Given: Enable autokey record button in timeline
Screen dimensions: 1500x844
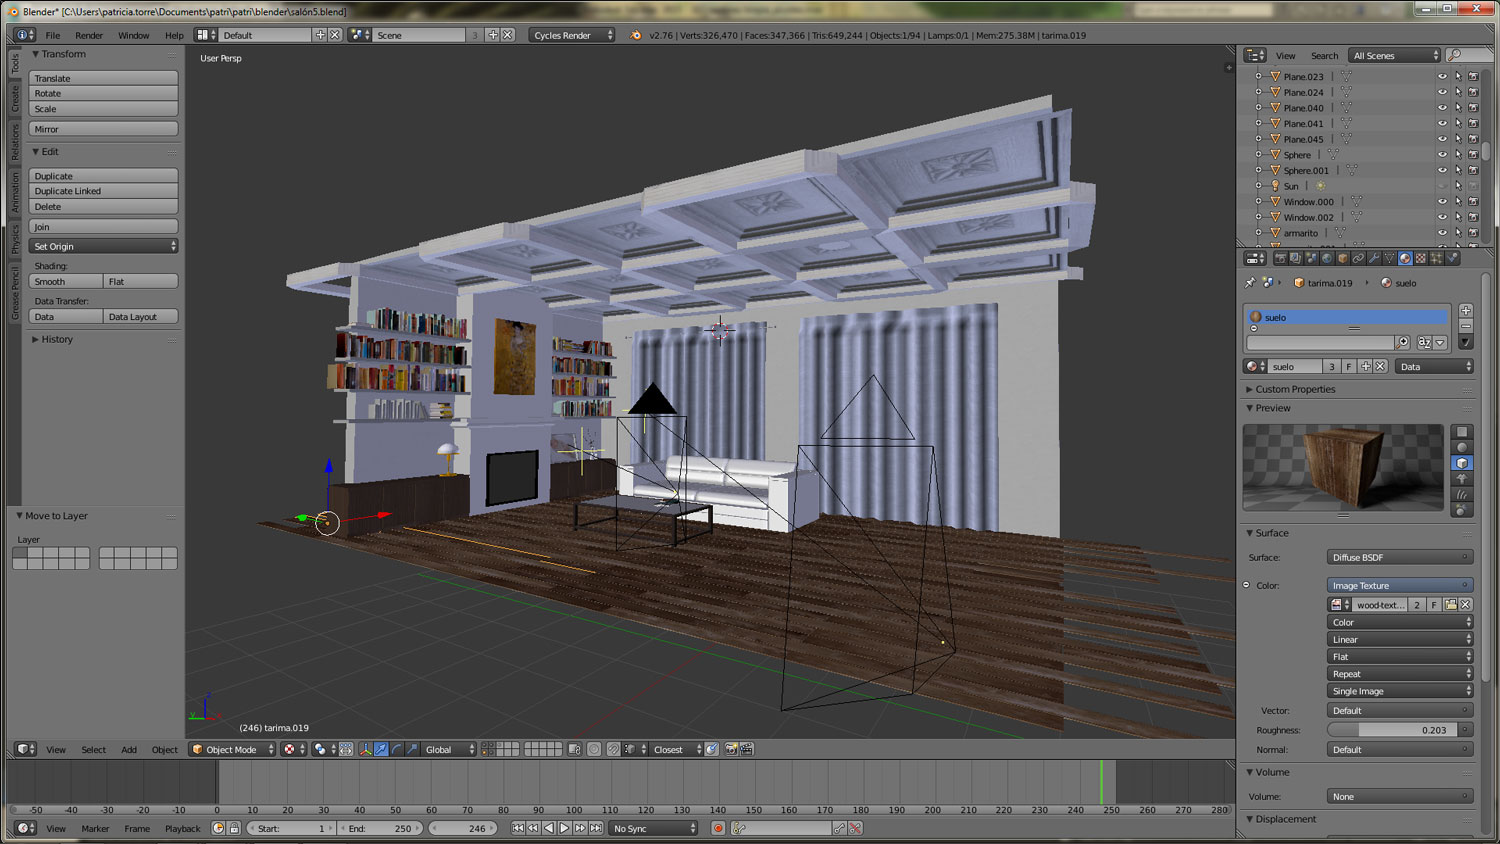Looking at the screenshot, I should coord(719,828).
